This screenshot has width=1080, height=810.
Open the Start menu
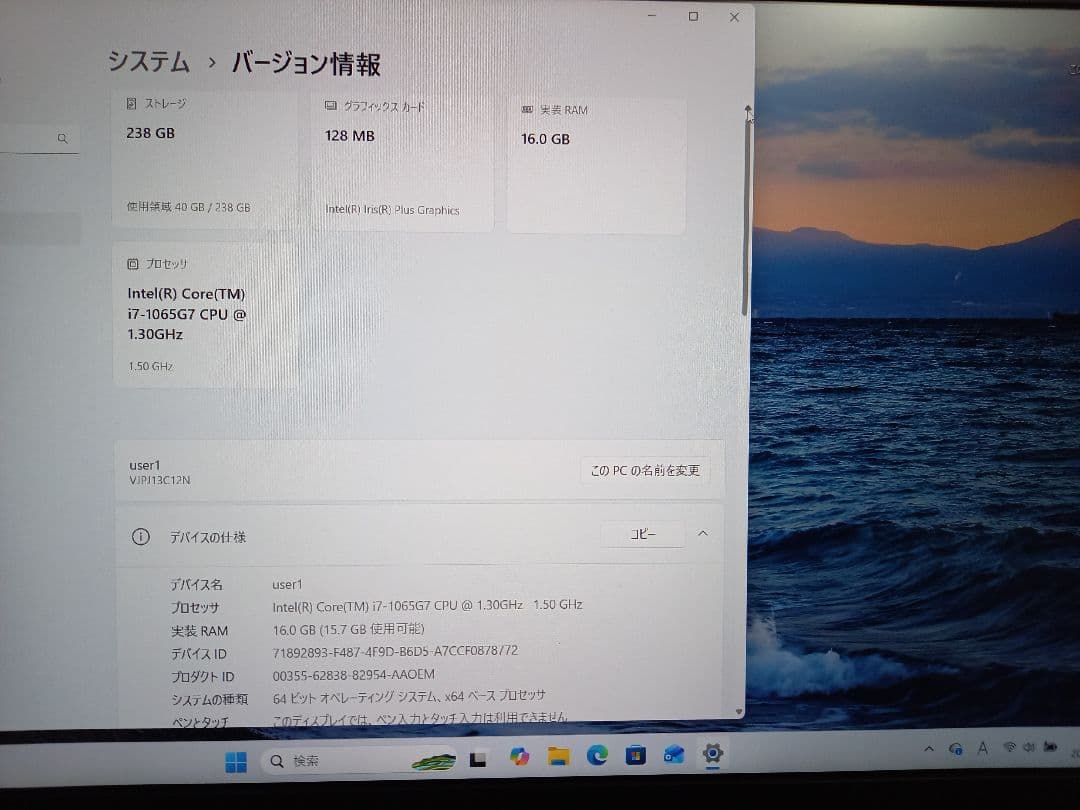point(236,761)
